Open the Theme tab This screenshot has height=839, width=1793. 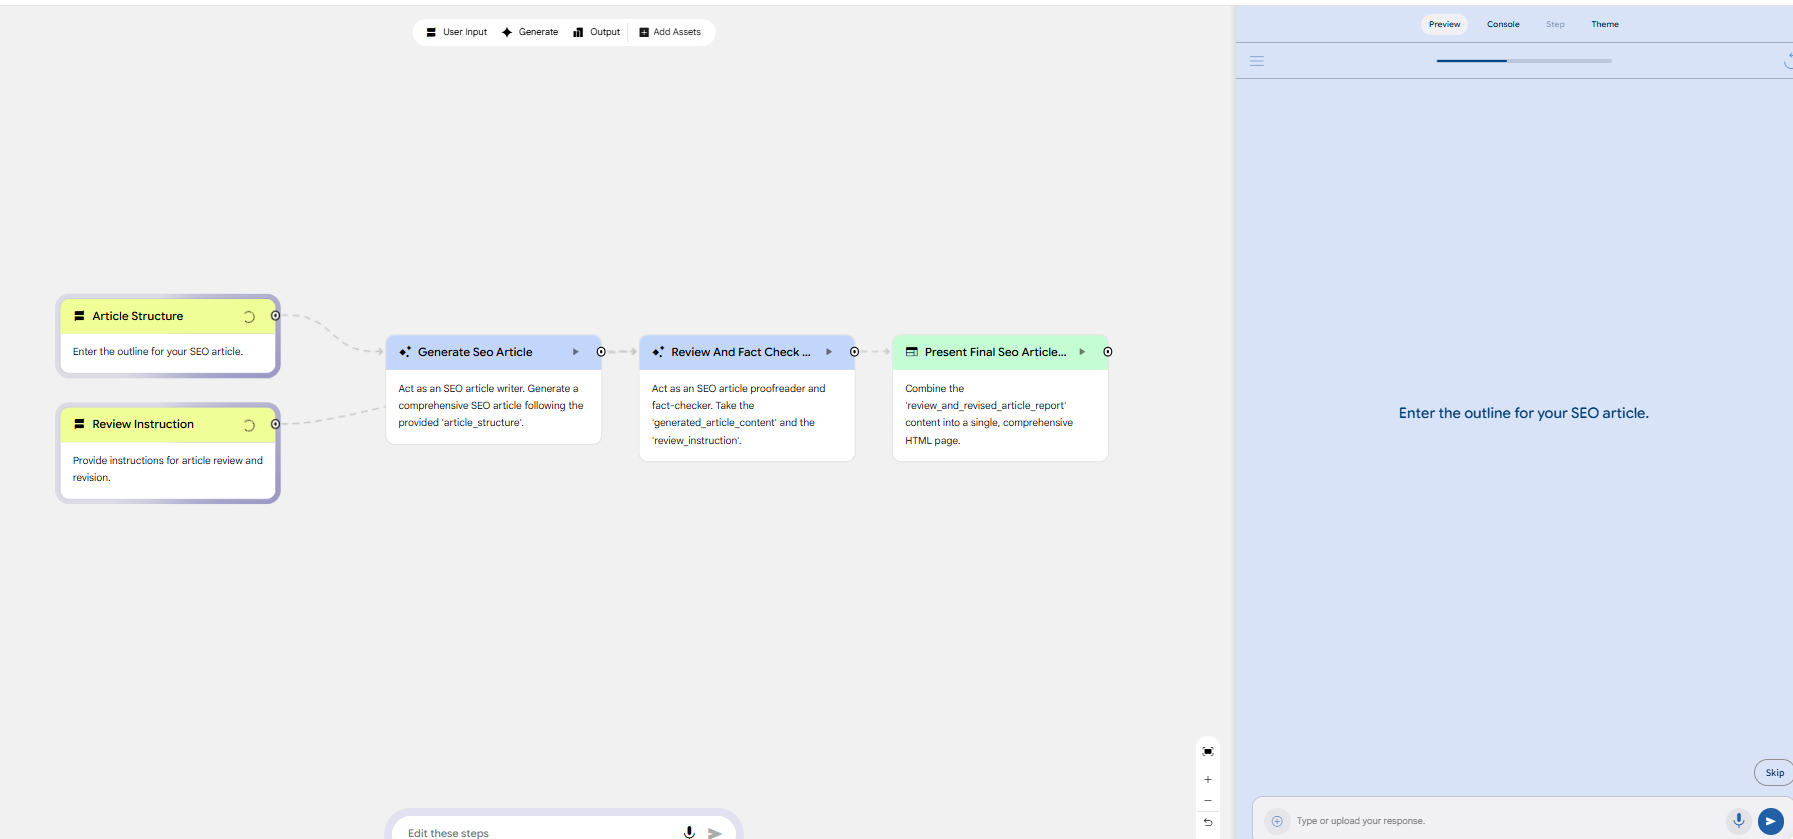[x=1604, y=24]
